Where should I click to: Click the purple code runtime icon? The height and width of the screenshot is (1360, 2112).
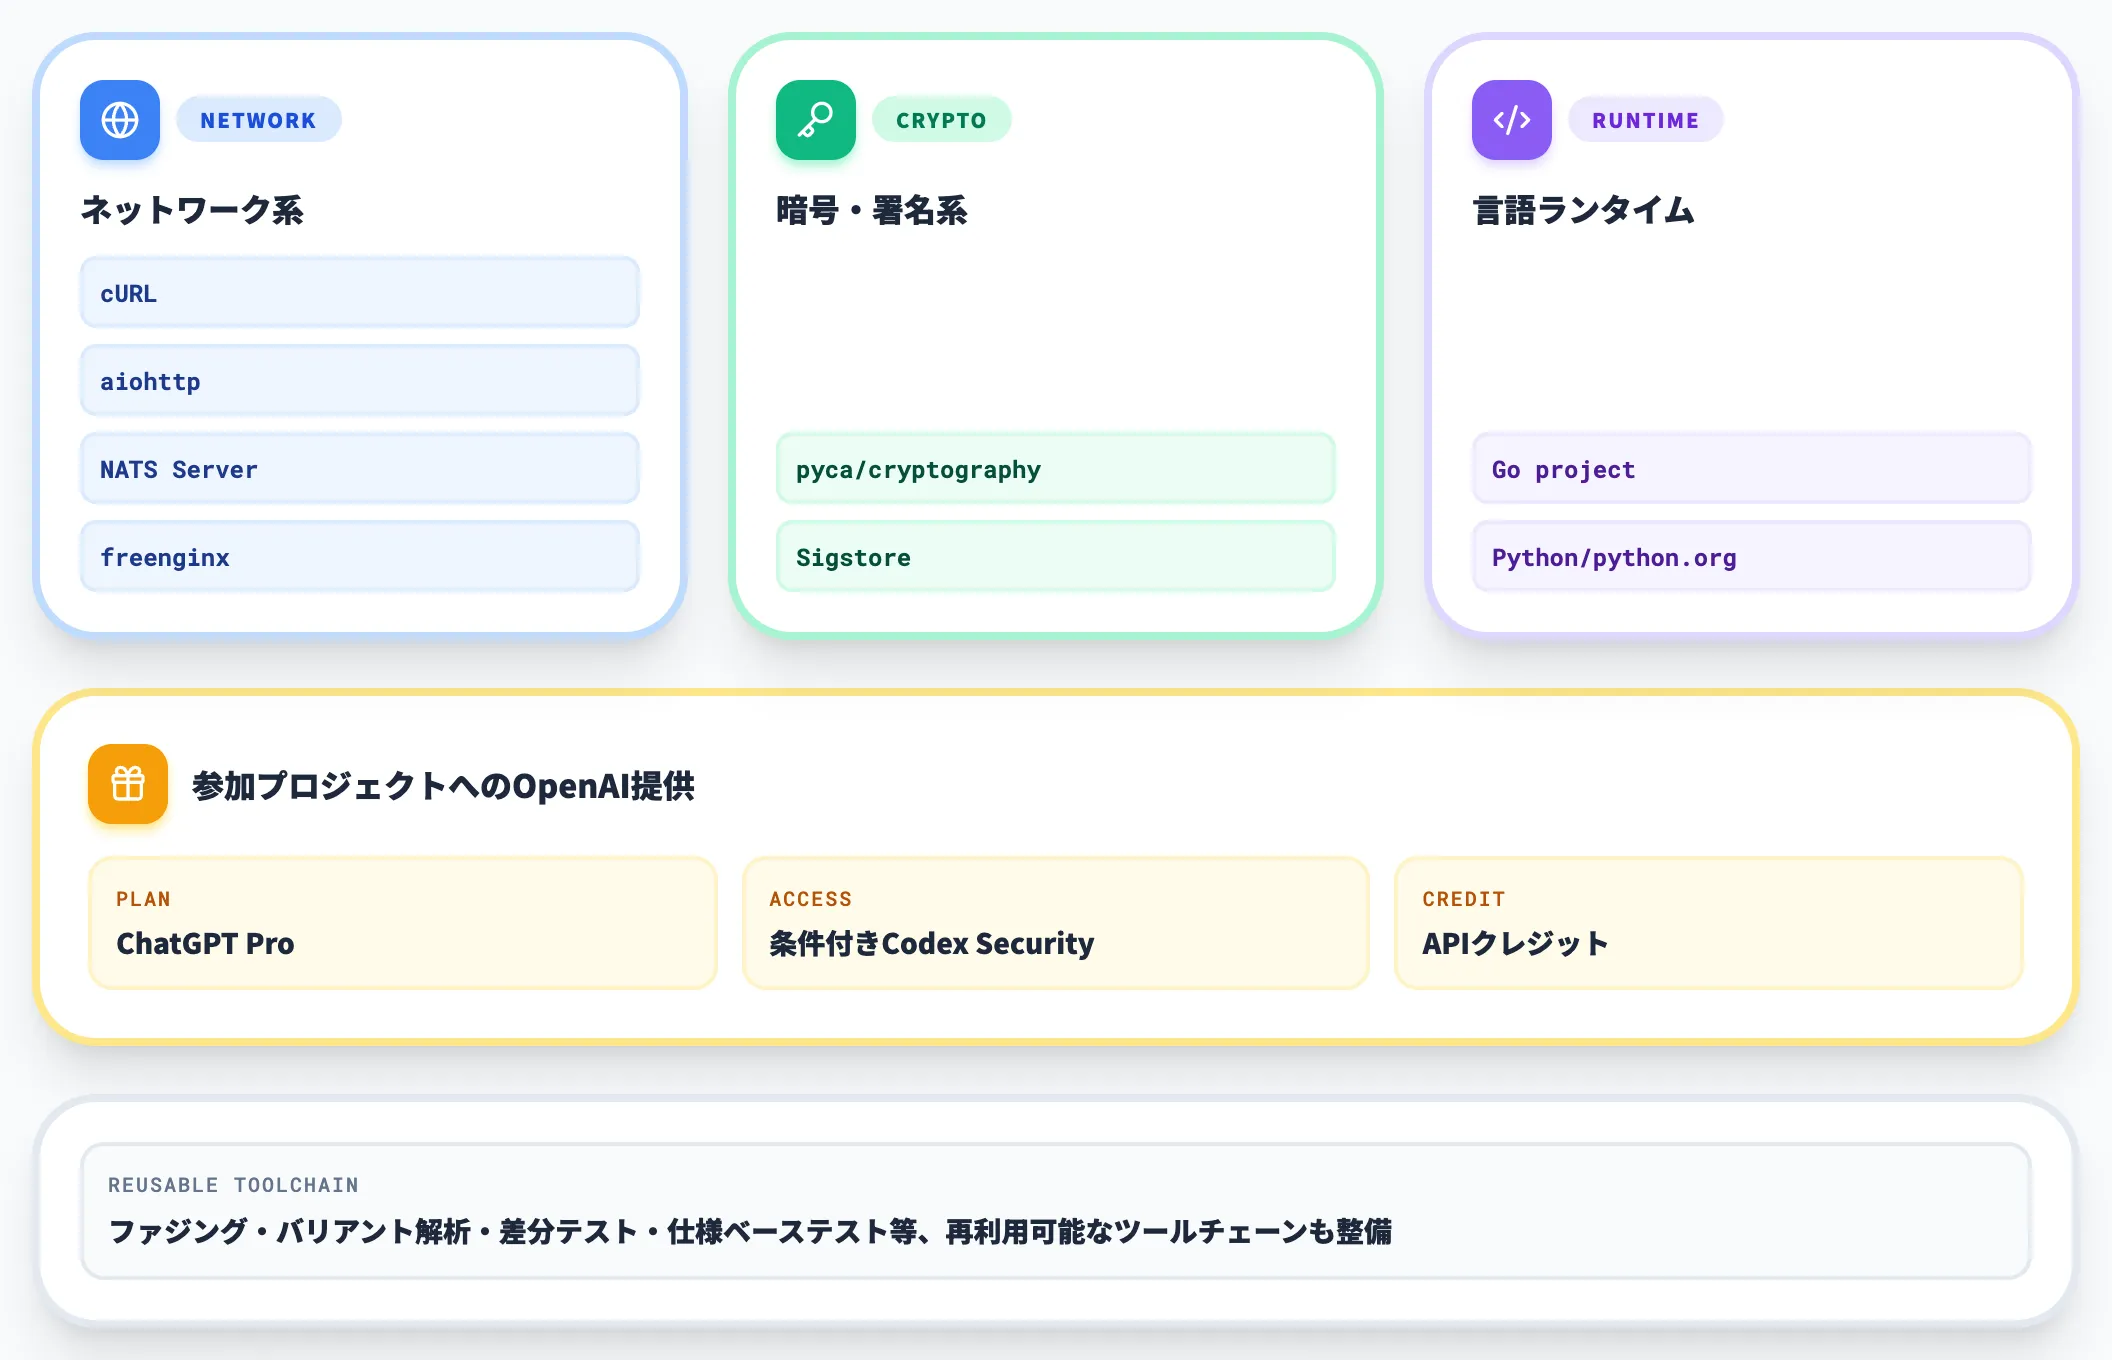(1512, 120)
